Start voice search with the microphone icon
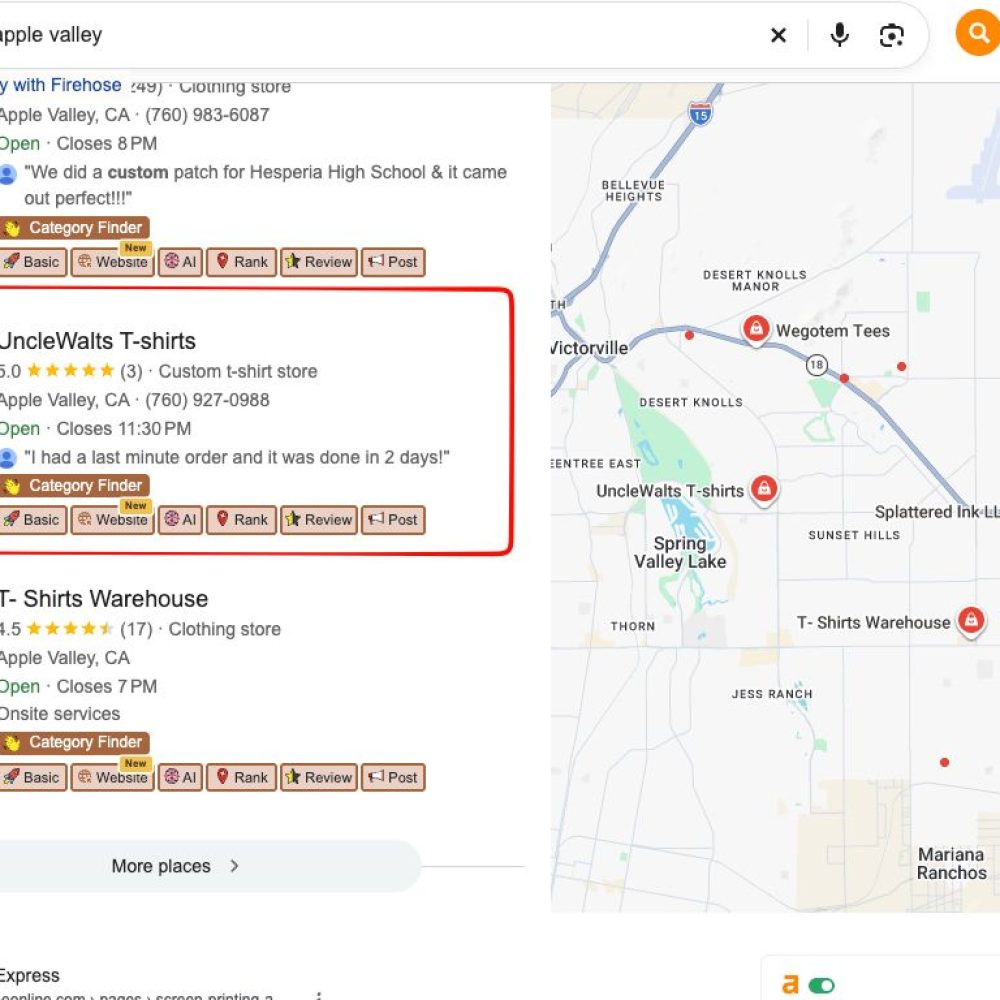The height and width of the screenshot is (1000, 1000). [x=839, y=35]
